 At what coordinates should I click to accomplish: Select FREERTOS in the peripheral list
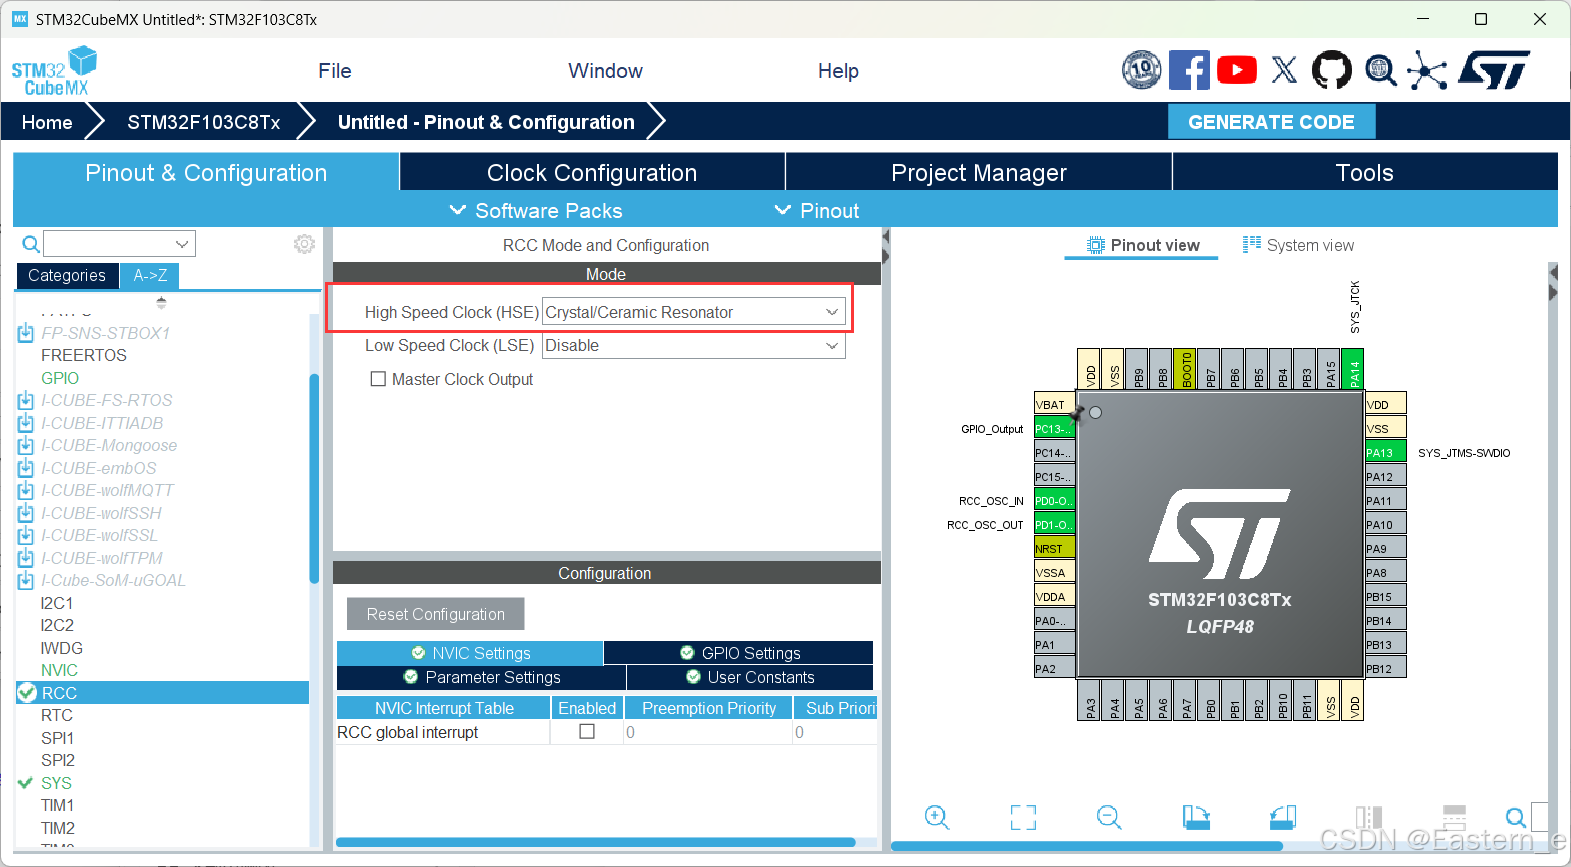point(84,355)
